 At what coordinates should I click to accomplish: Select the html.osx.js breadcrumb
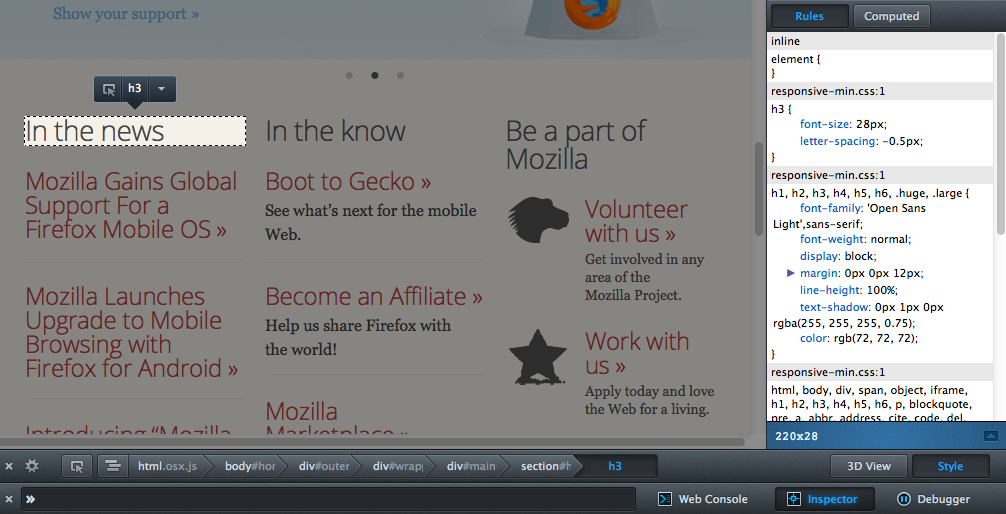coord(167,466)
